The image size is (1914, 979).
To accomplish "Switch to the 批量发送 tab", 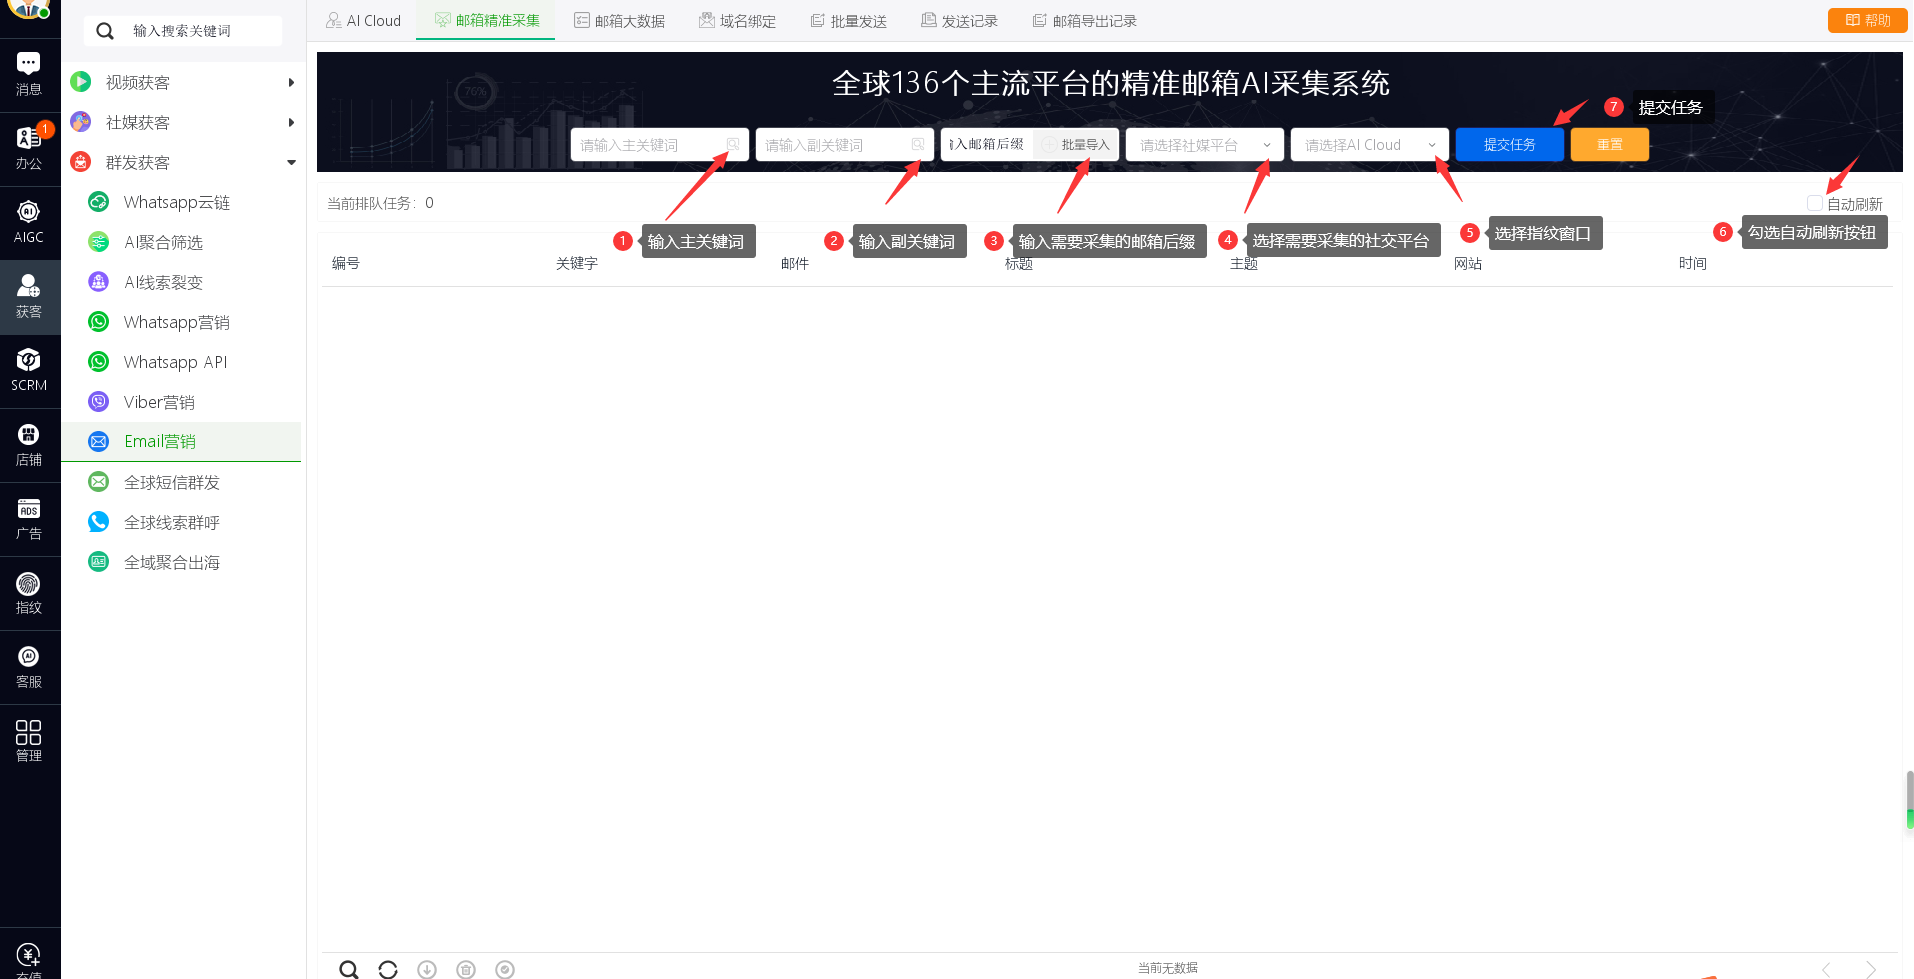I will tap(848, 21).
